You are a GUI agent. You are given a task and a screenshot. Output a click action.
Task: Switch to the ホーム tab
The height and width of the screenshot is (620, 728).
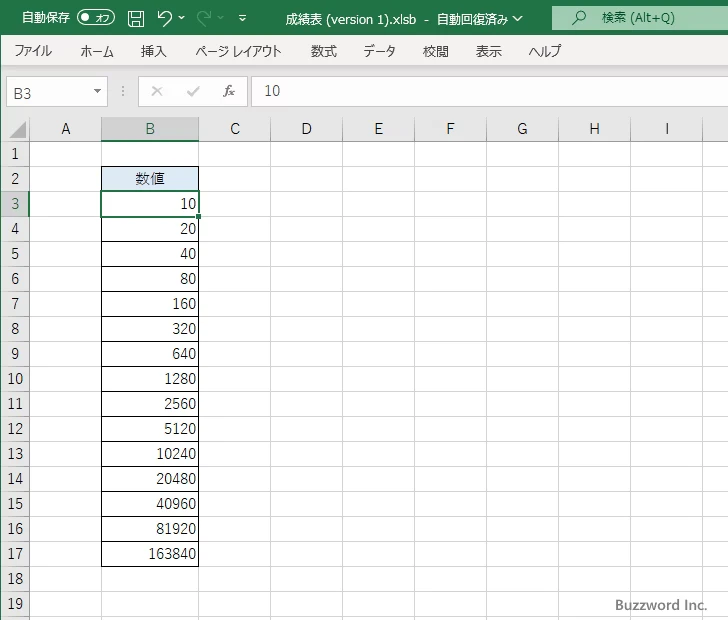(97, 51)
